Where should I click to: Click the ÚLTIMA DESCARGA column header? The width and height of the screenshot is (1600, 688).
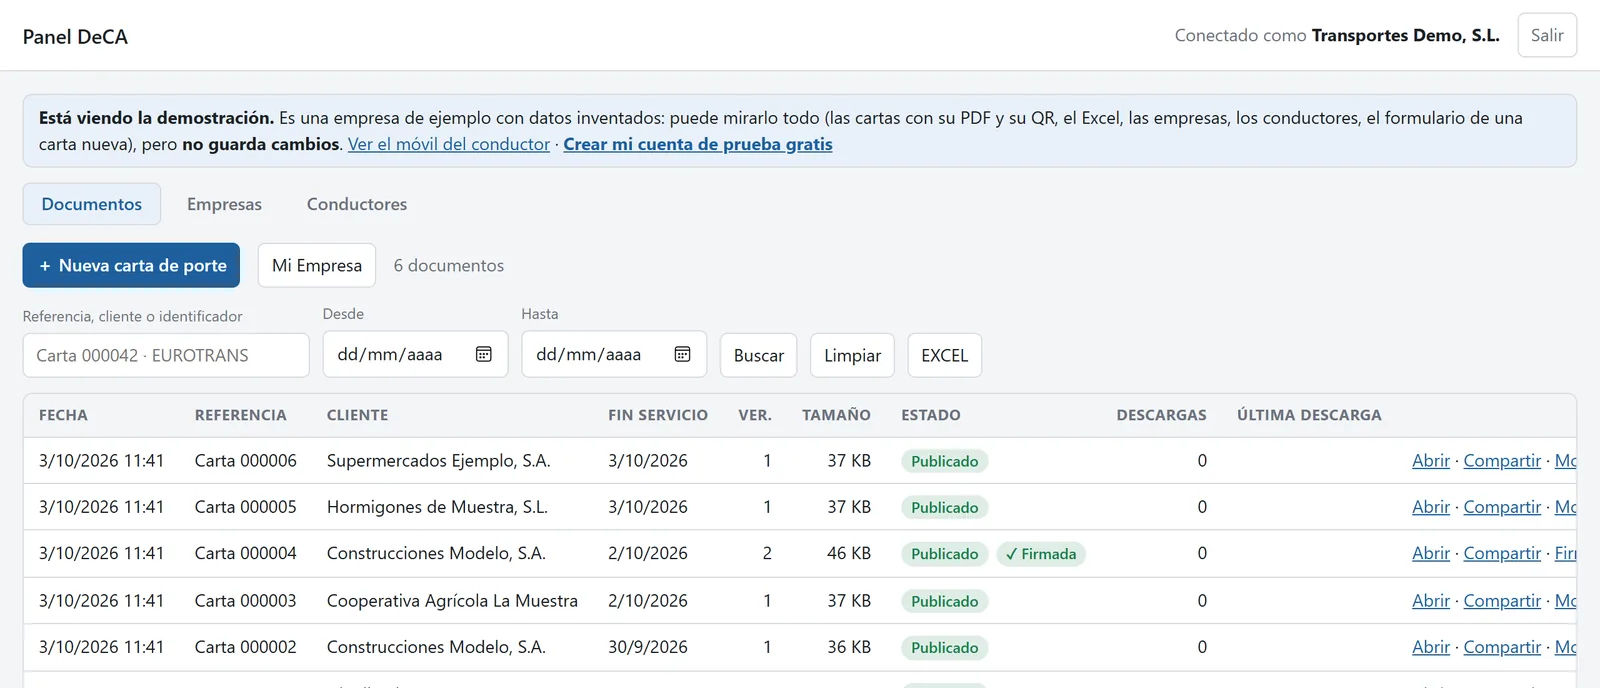(x=1309, y=415)
